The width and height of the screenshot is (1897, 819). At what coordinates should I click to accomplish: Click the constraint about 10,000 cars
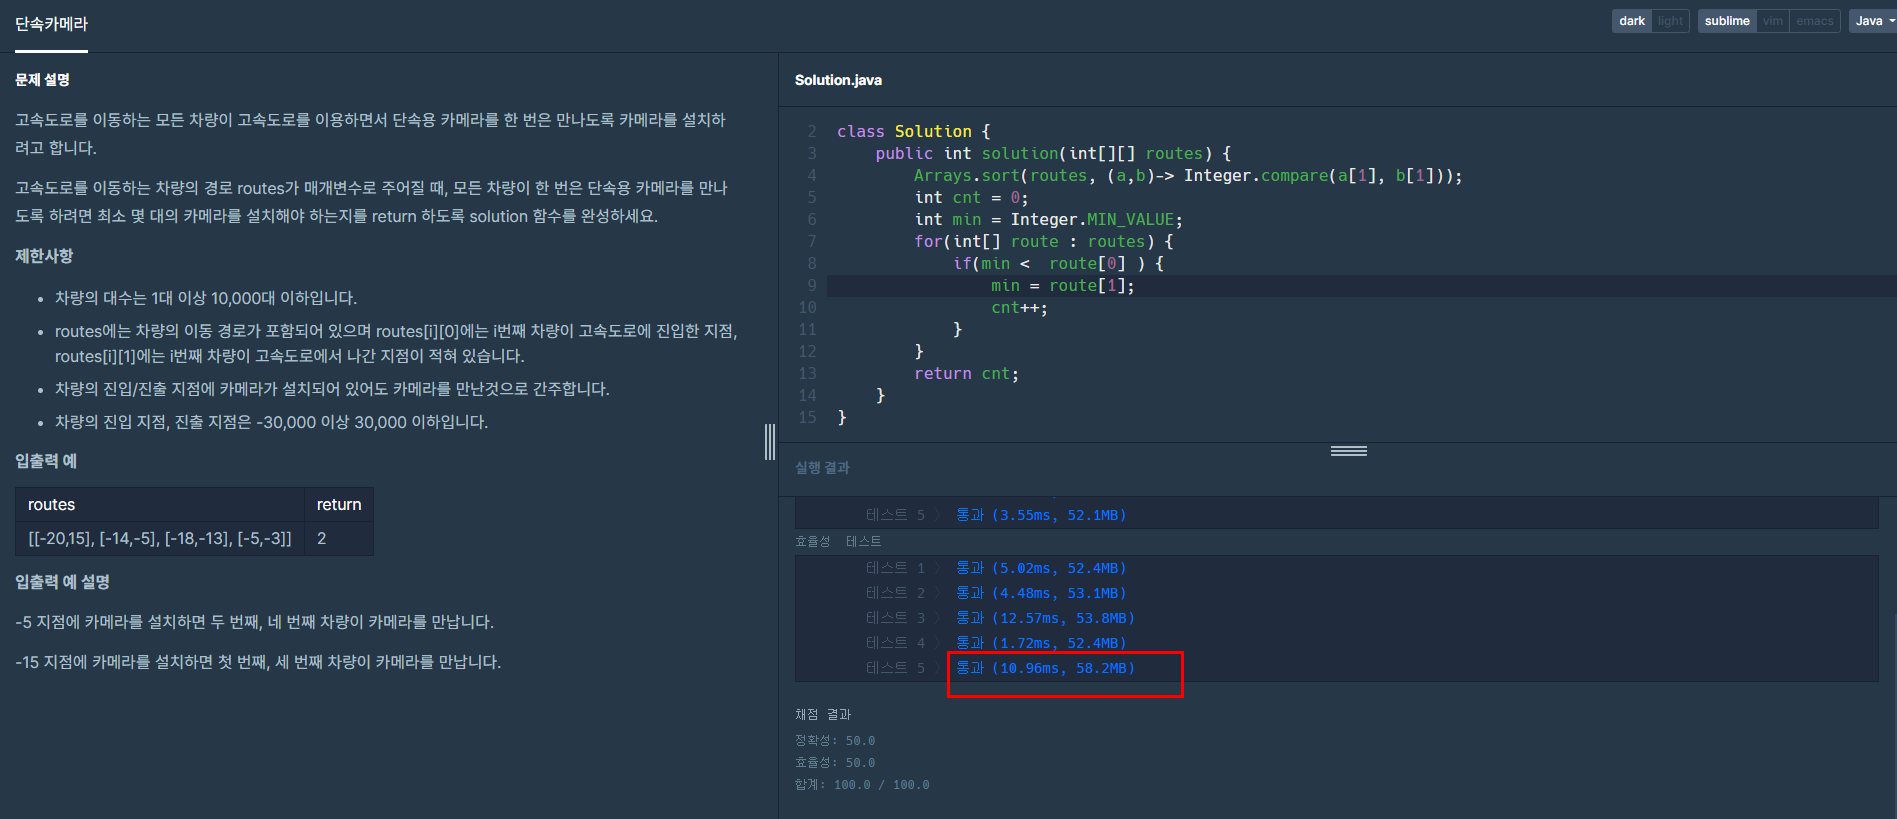pos(206,298)
